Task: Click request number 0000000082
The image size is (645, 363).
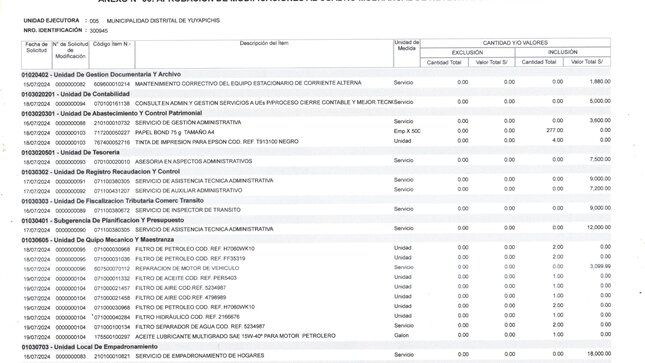Action: point(70,84)
